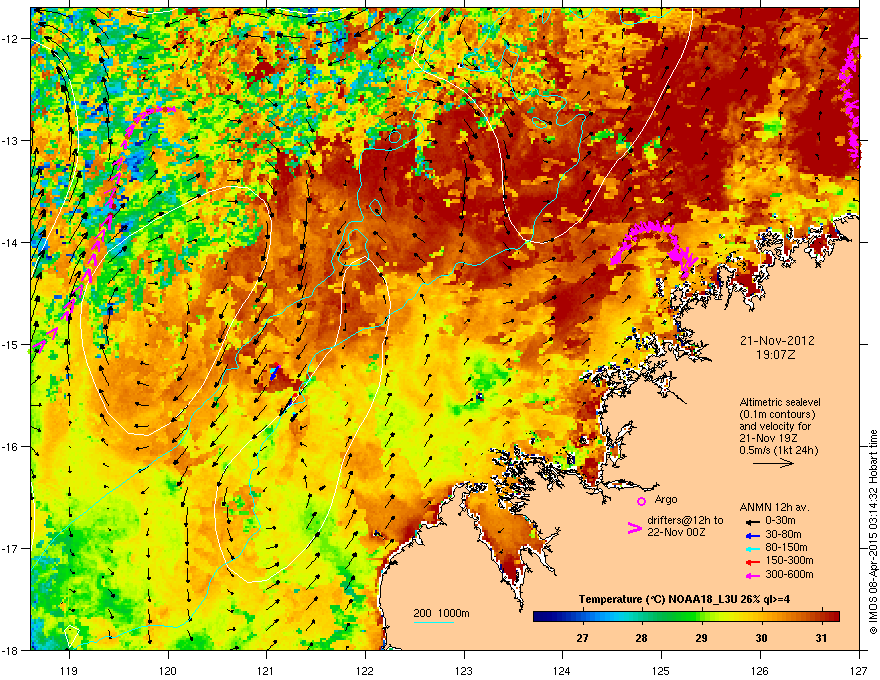
Task: Click the 0-30m depth label
Action: (x=781, y=521)
